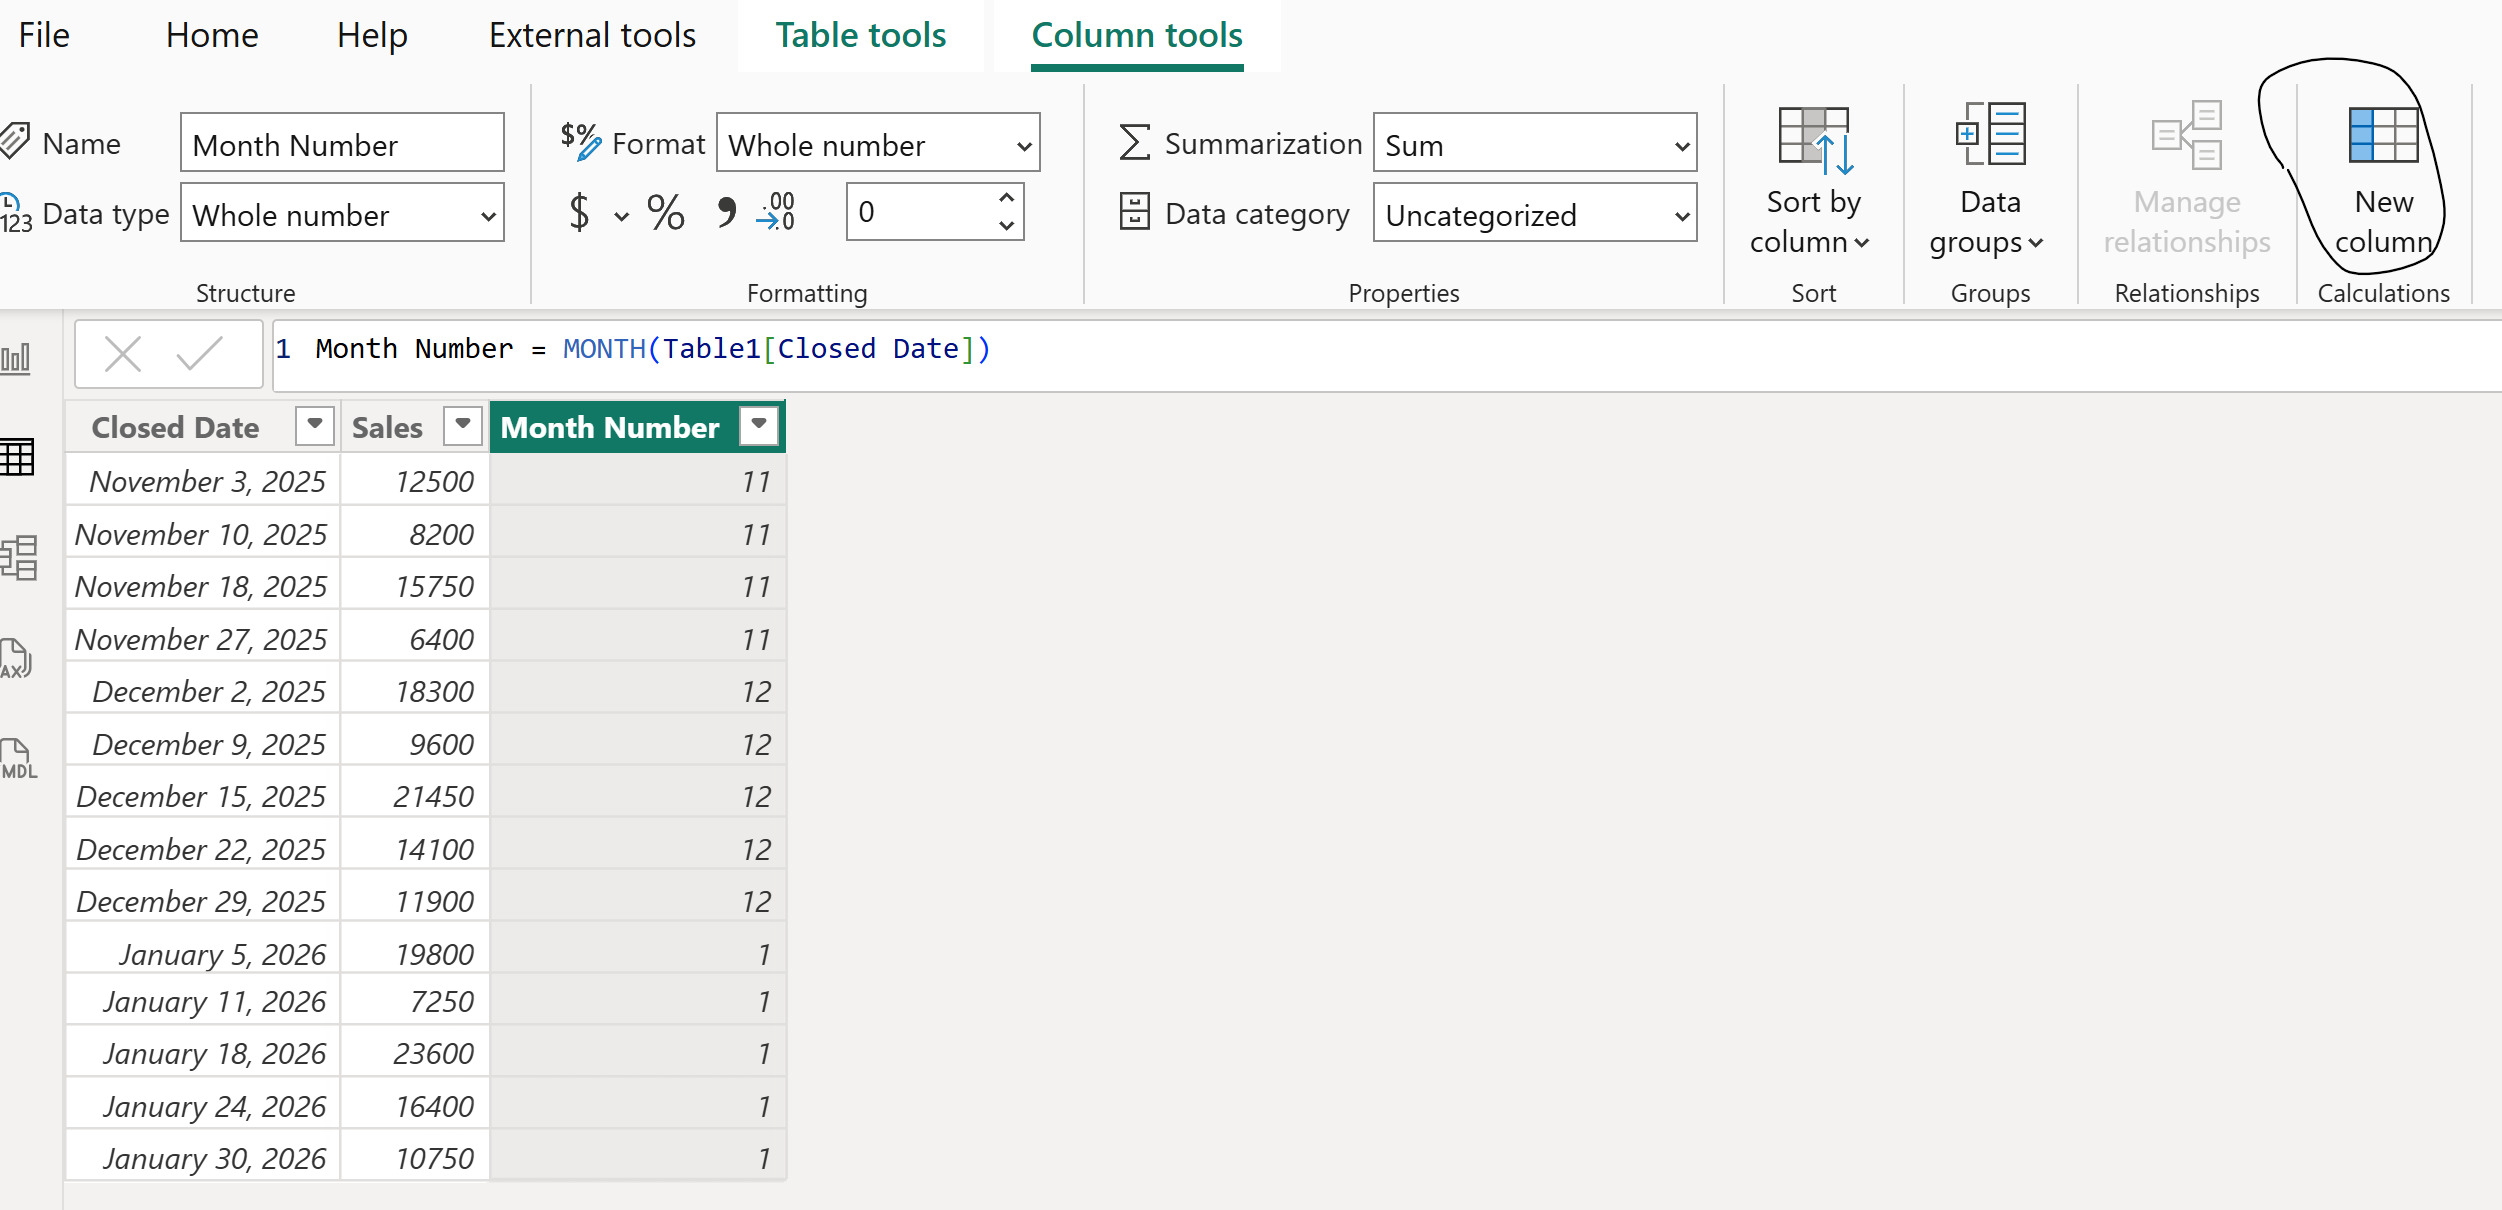Decrease decimal places with the down arrow
The height and width of the screenshot is (1210, 2502).
coord(1006,226)
